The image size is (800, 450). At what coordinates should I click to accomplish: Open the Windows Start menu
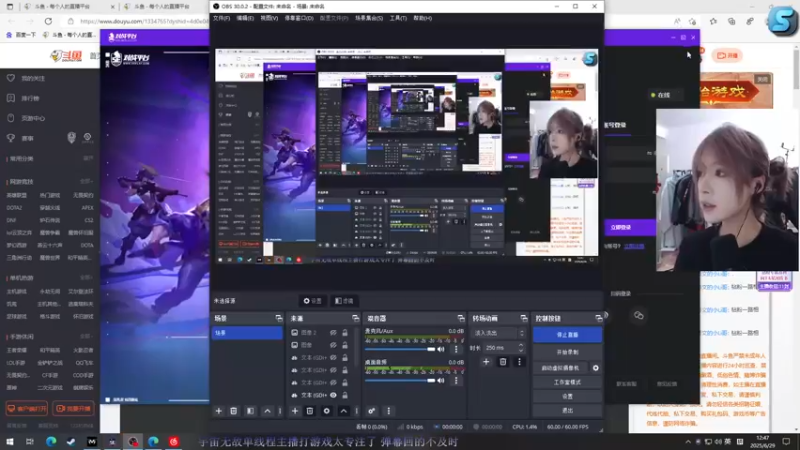tap(10, 441)
